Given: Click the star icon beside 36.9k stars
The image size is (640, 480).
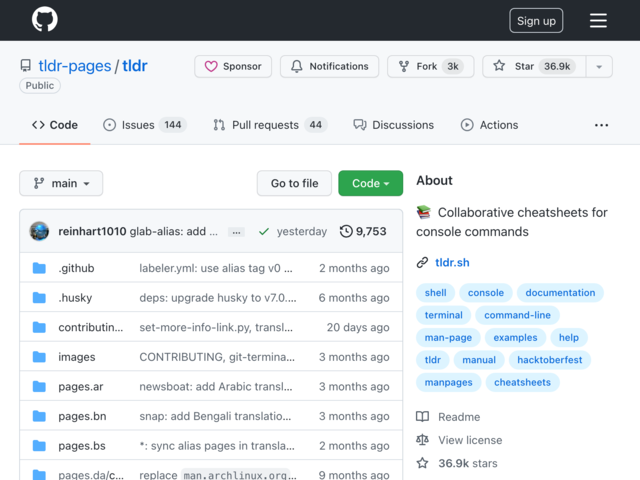Looking at the screenshot, I should tap(422, 463).
